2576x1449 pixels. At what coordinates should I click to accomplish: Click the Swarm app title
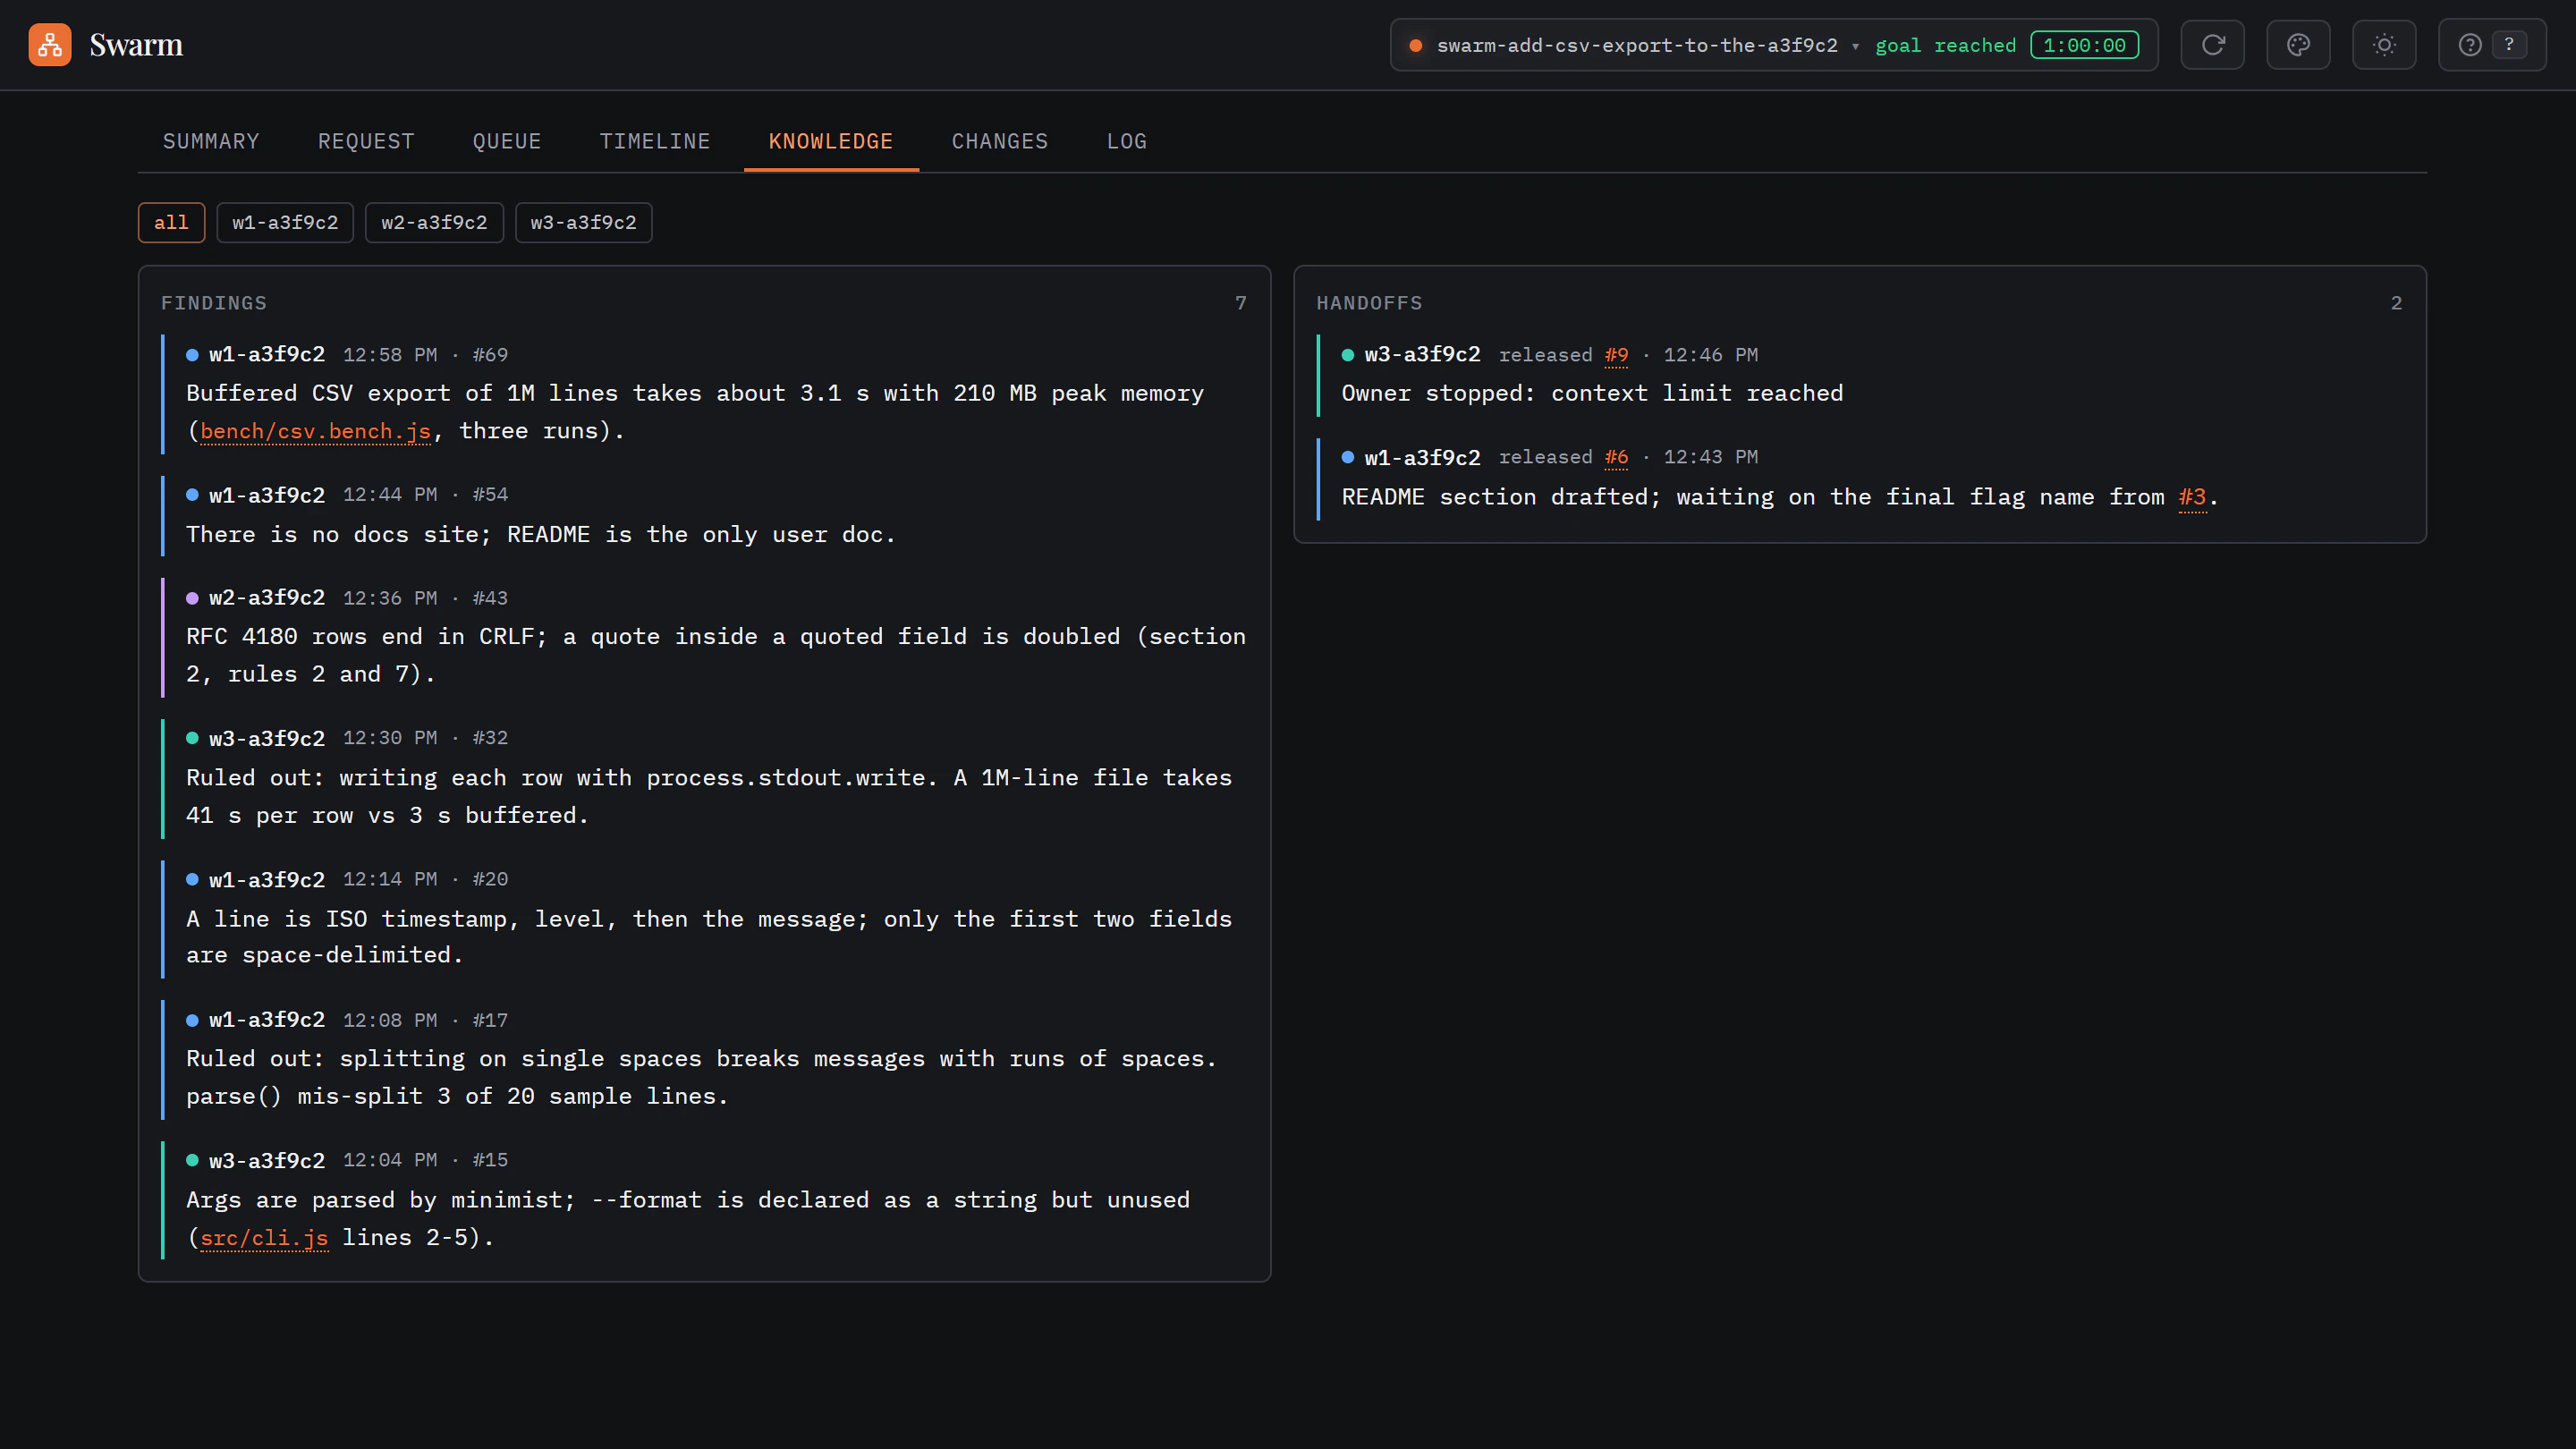tap(136, 45)
